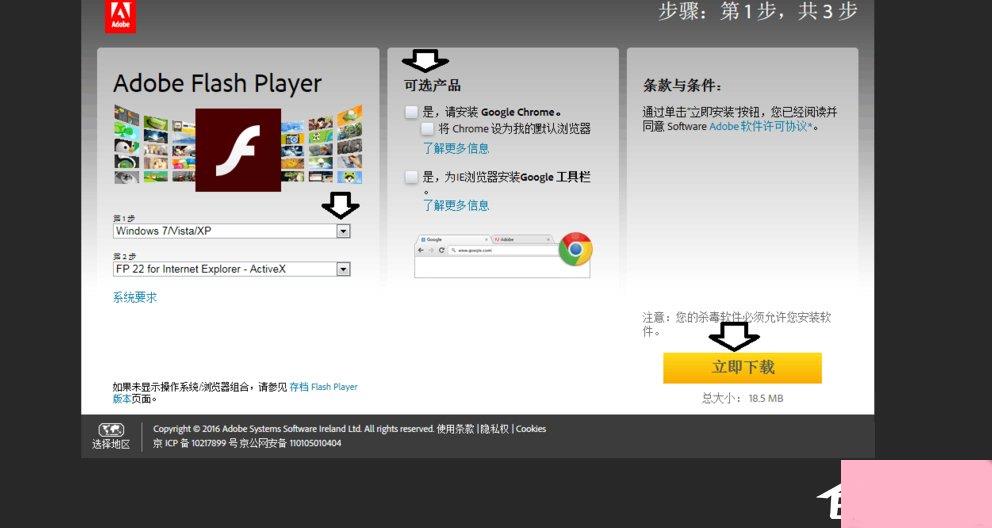Screen dimensions: 992x528
Task: Check set Chrome as default browser checkbox
Action: 428,129
